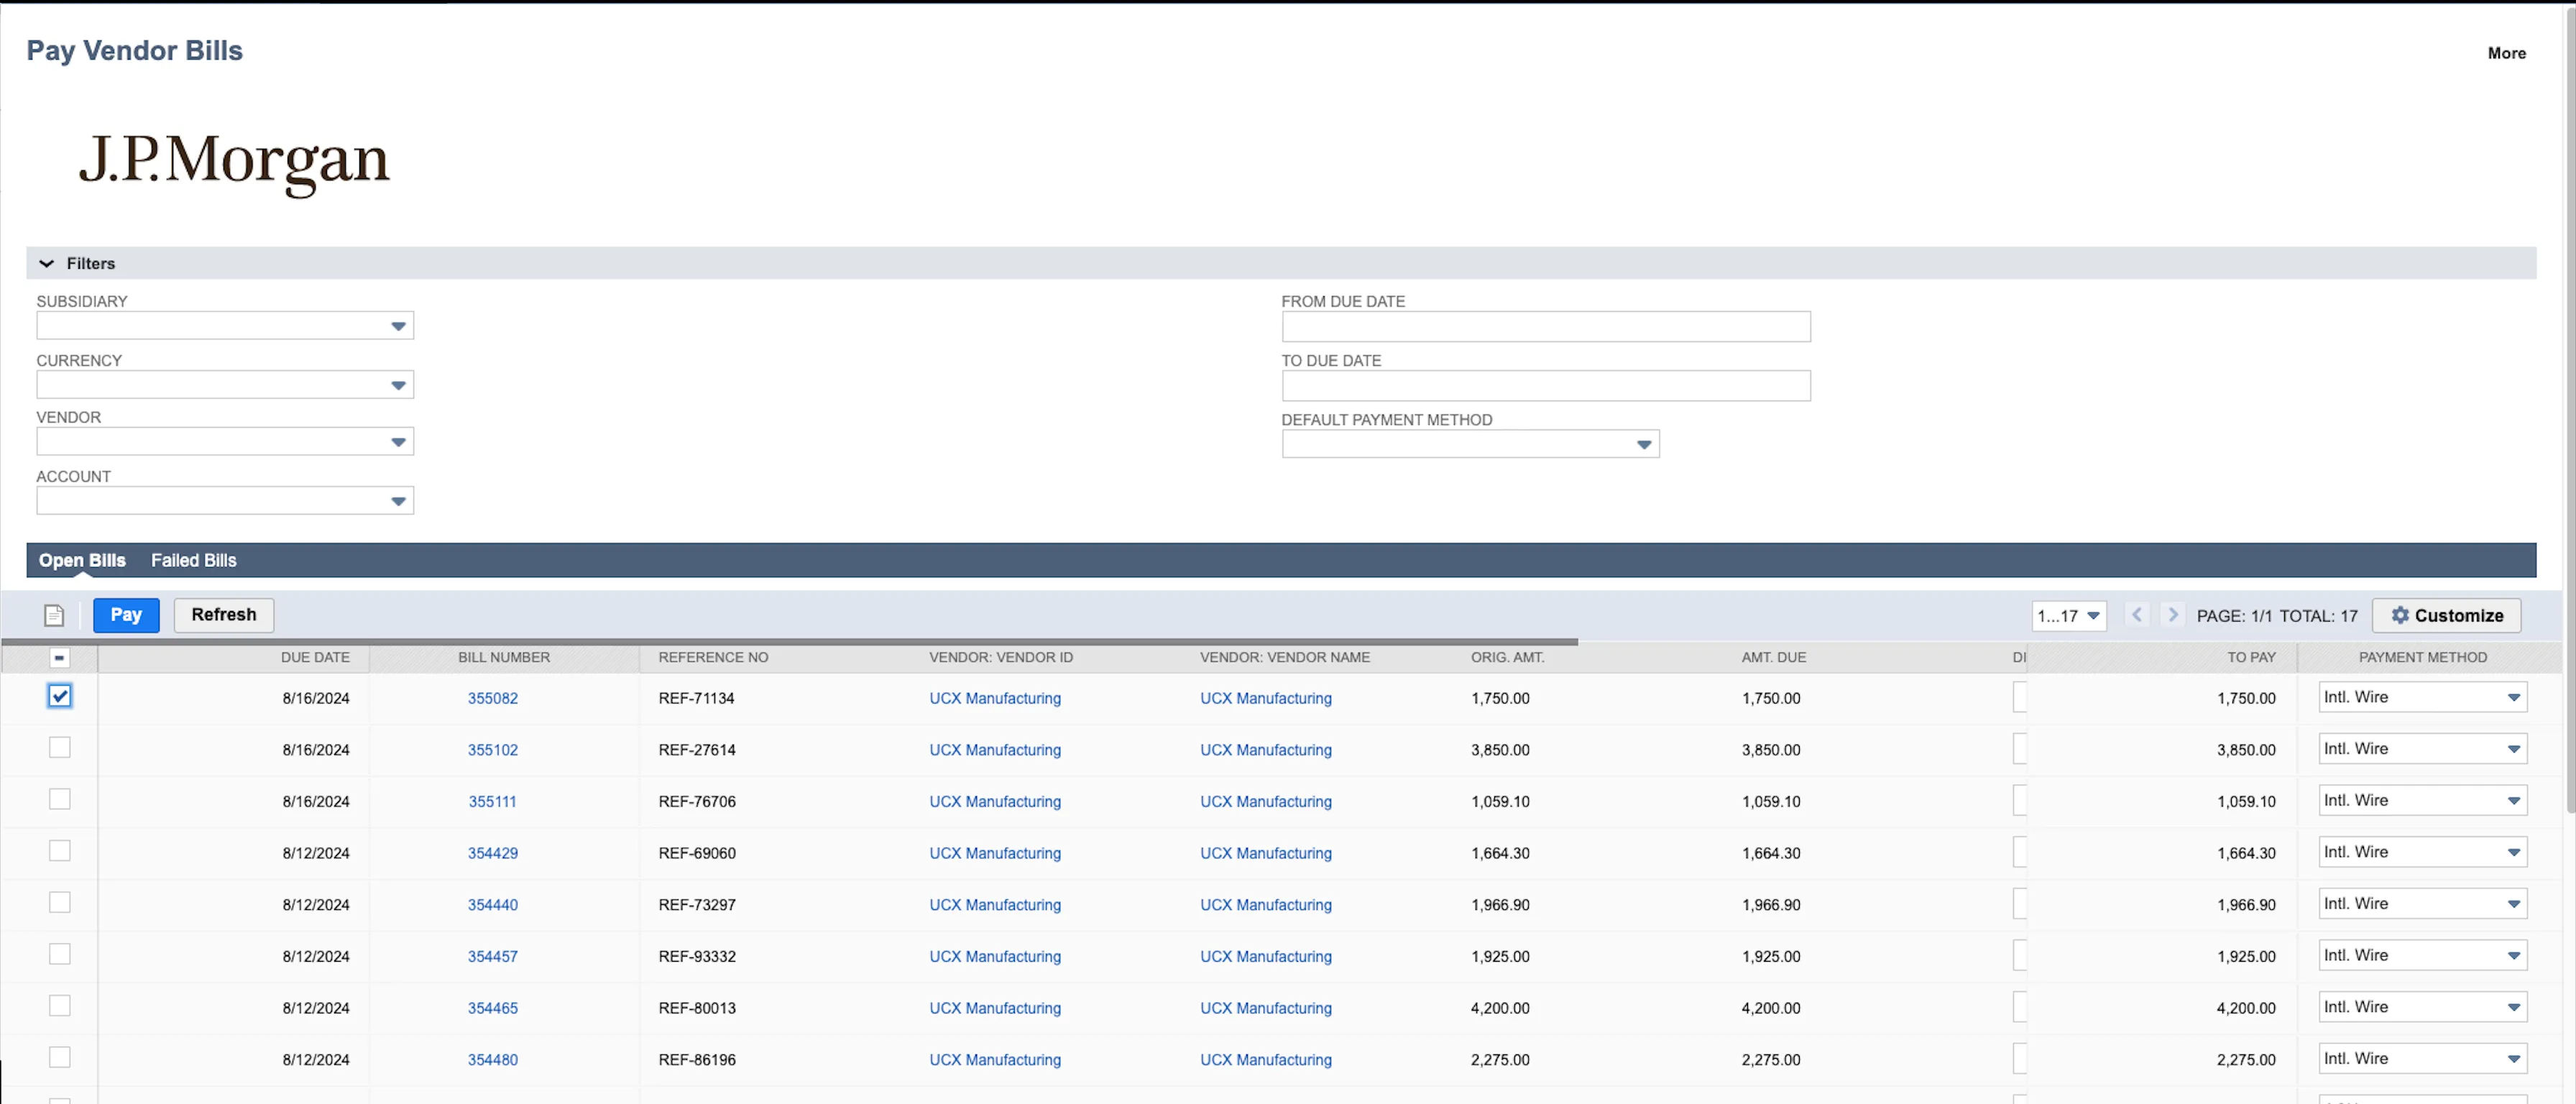The image size is (2576, 1104).
Task: Tick the checkbox for bill 354440
Action: pos(60,902)
